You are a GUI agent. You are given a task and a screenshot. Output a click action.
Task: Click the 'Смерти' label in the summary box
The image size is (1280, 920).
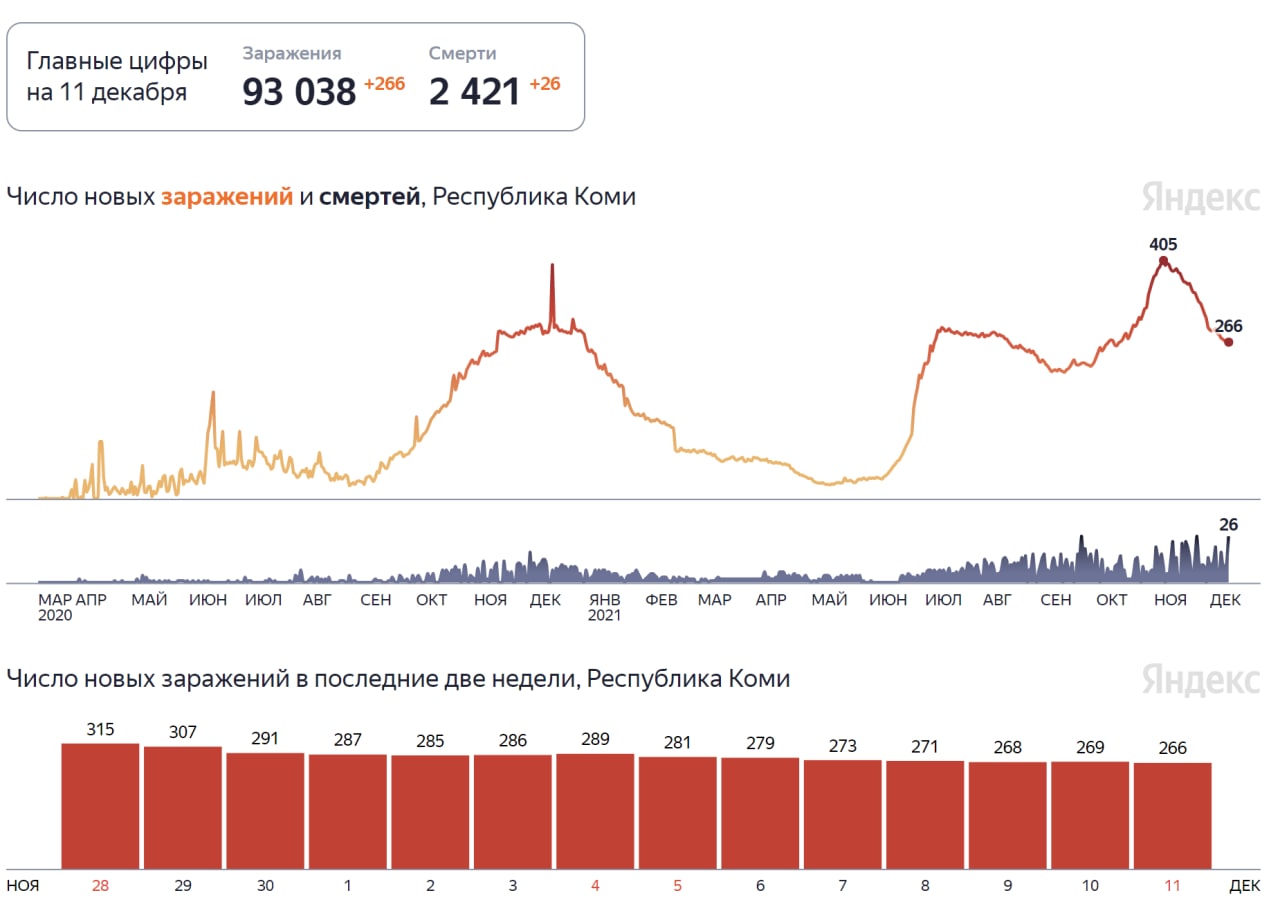[463, 54]
